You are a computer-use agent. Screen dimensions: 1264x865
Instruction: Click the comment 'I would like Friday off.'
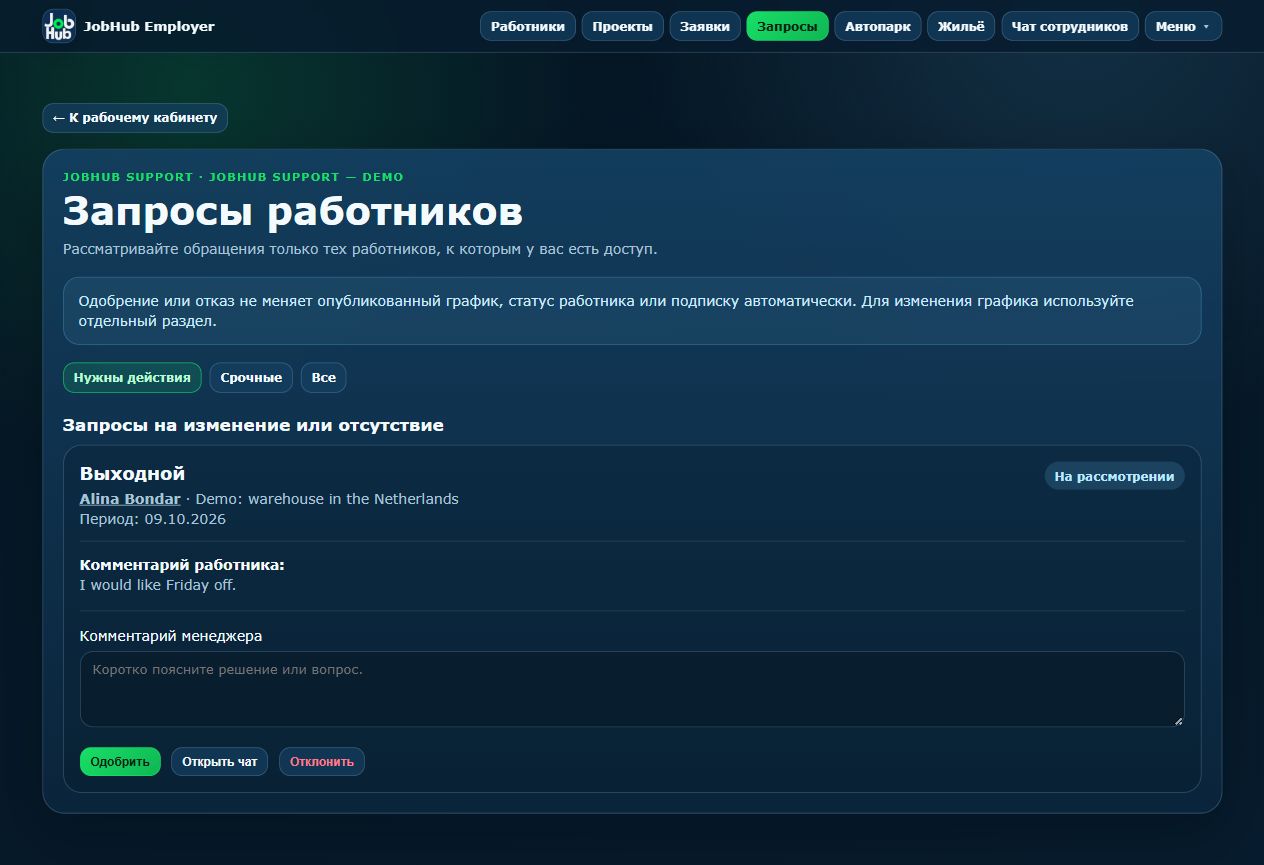[158, 585]
